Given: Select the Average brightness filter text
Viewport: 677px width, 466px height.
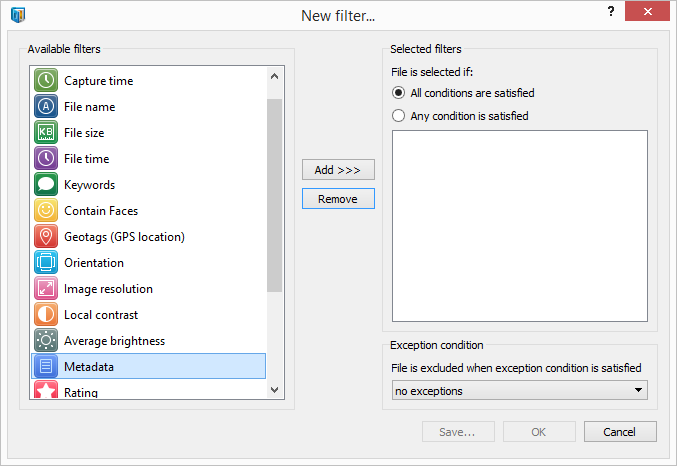Looking at the screenshot, I should (114, 341).
